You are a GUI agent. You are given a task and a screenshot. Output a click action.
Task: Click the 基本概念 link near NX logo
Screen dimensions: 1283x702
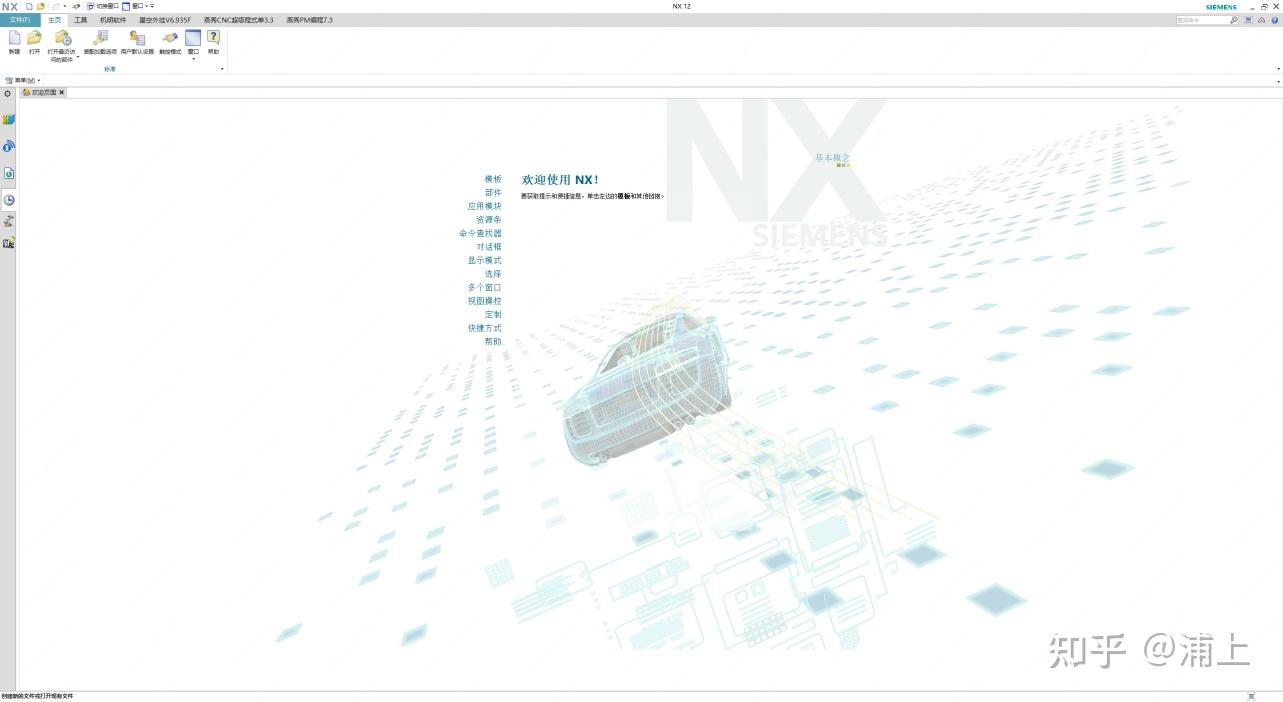[x=832, y=157]
